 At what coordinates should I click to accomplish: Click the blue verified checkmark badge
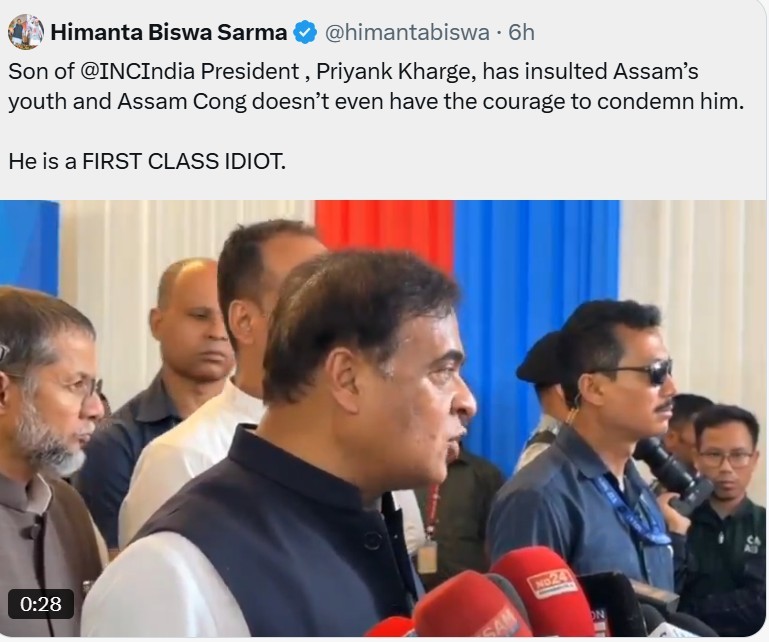click(305, 32)
